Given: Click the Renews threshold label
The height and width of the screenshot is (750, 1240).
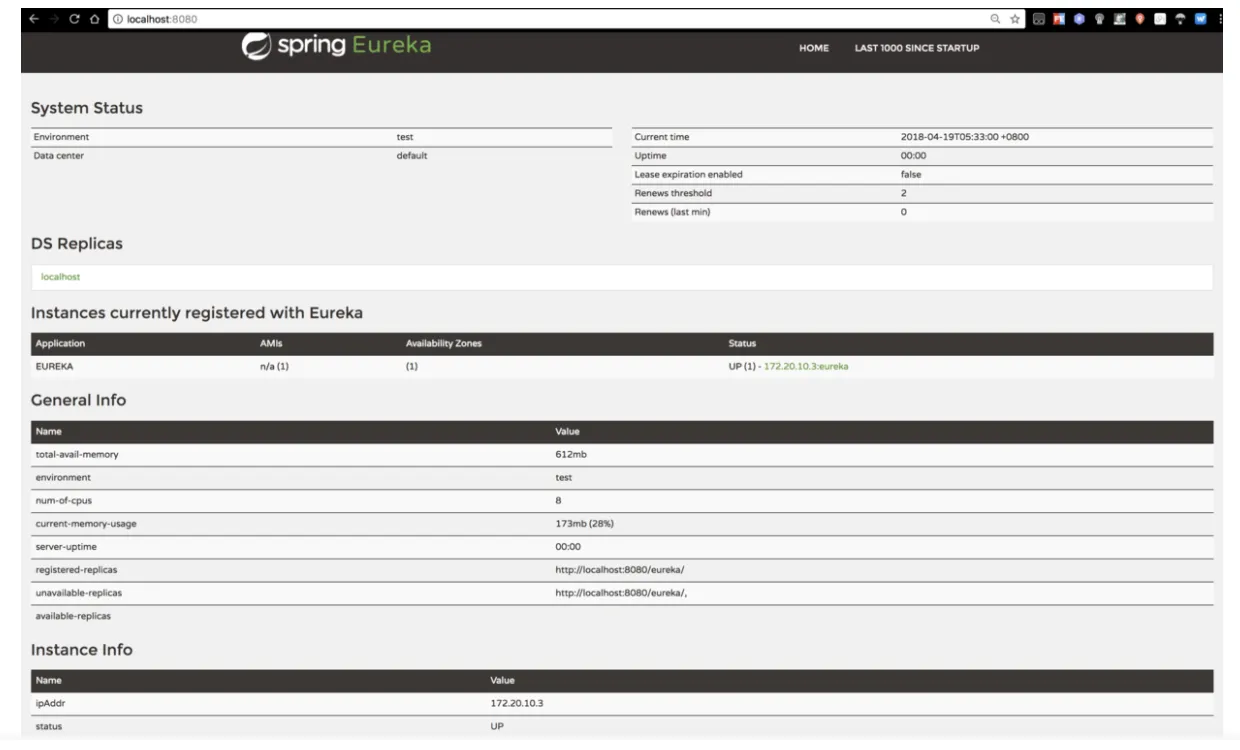Looking at the screenshot, I should pyautogui.click(x=673, y=193).
